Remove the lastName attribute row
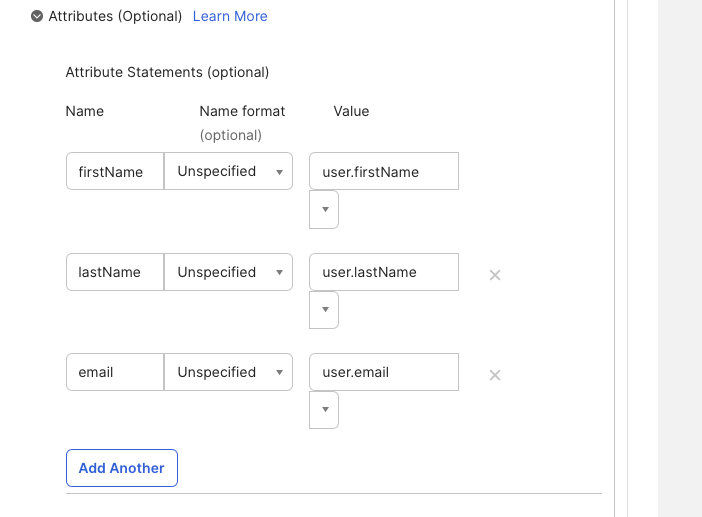This screenshot has width=702, height=517. (x=495, y=275)
